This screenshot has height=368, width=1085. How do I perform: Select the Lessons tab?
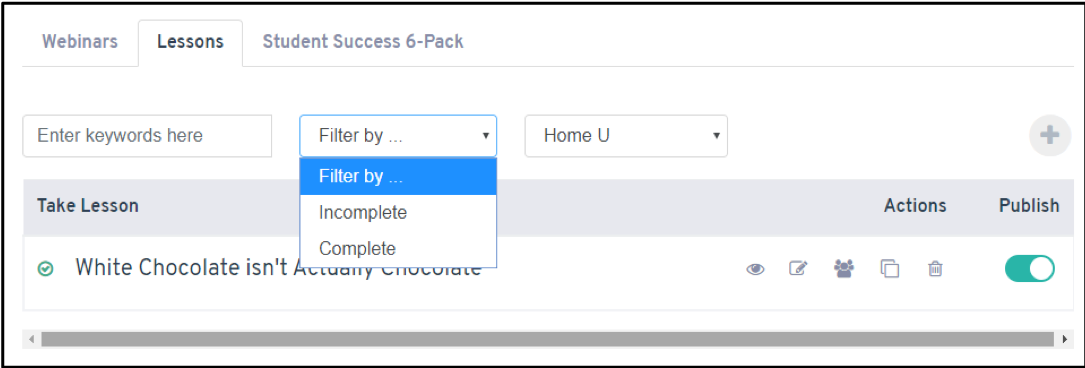tap(190, 42)
